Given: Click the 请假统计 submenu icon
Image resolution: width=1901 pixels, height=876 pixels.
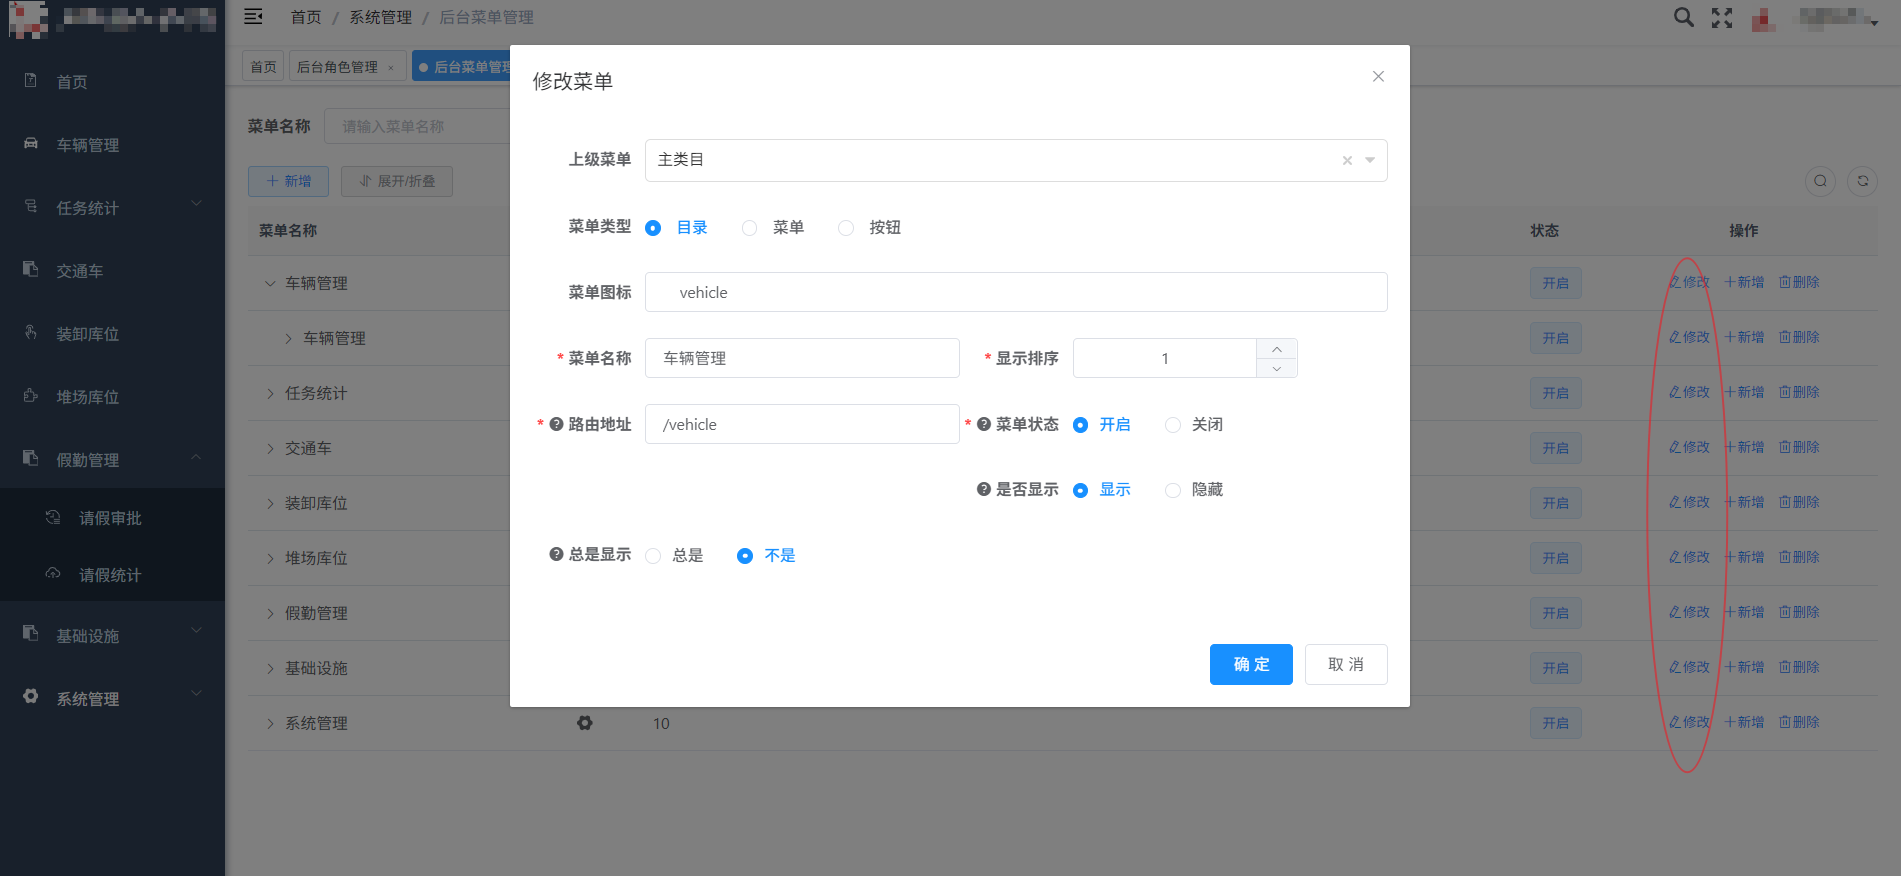Looking at the screenshot, I should (53, 573).
